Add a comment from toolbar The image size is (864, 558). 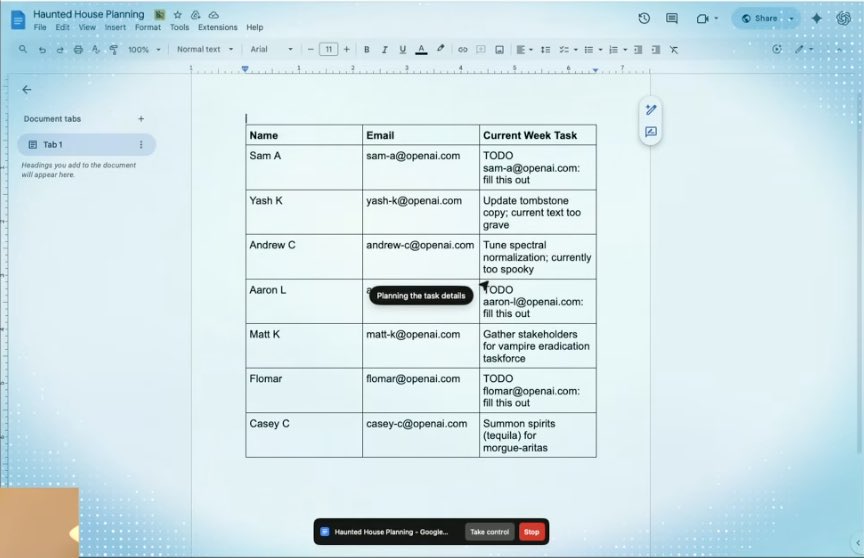click(x=481, y=50)
